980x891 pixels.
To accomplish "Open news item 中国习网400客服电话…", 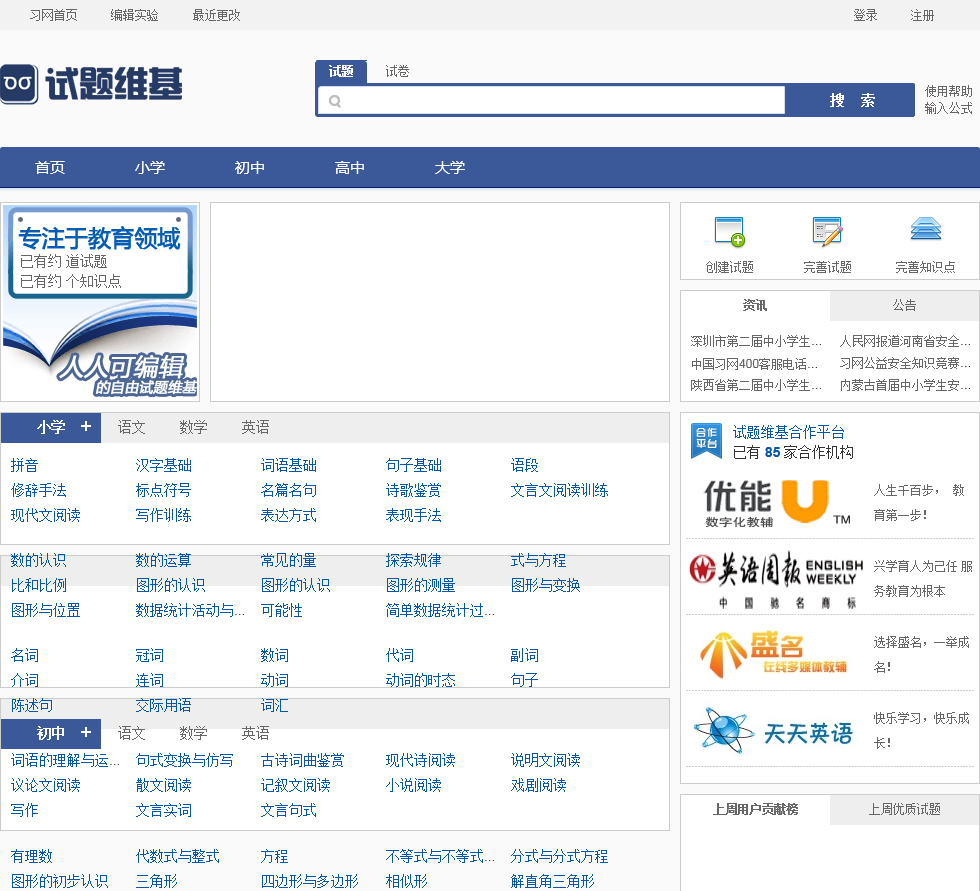I will (x=755, y=364).
